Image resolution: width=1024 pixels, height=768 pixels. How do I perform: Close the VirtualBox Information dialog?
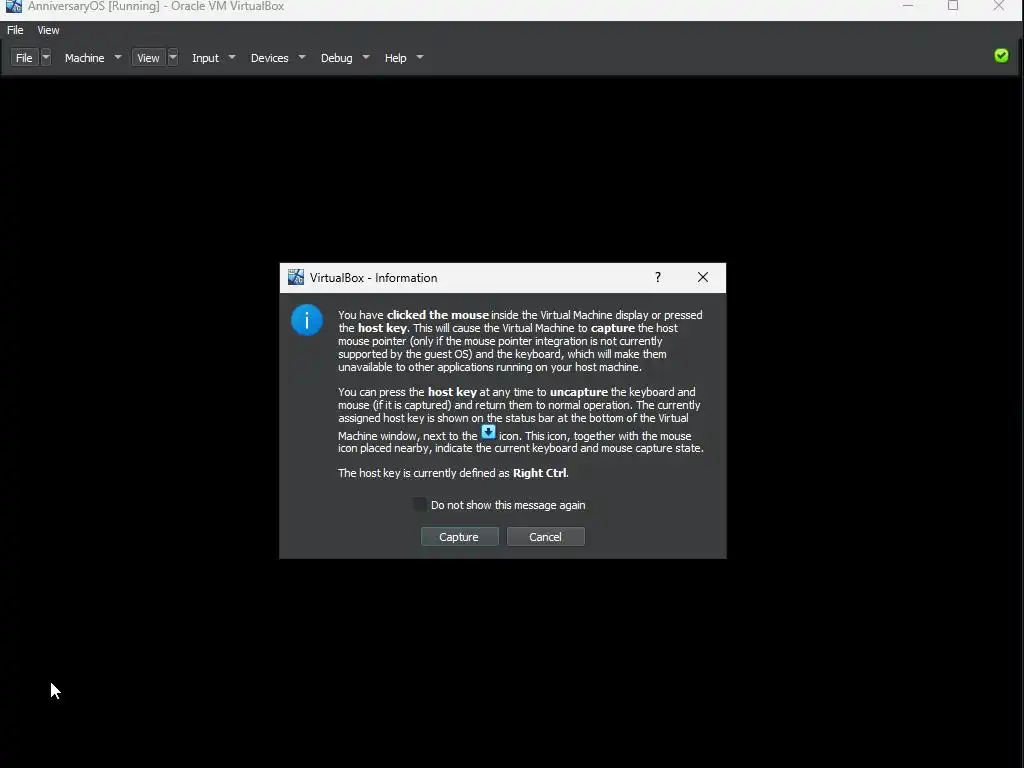pyautogui.click(x=703, y=277)
